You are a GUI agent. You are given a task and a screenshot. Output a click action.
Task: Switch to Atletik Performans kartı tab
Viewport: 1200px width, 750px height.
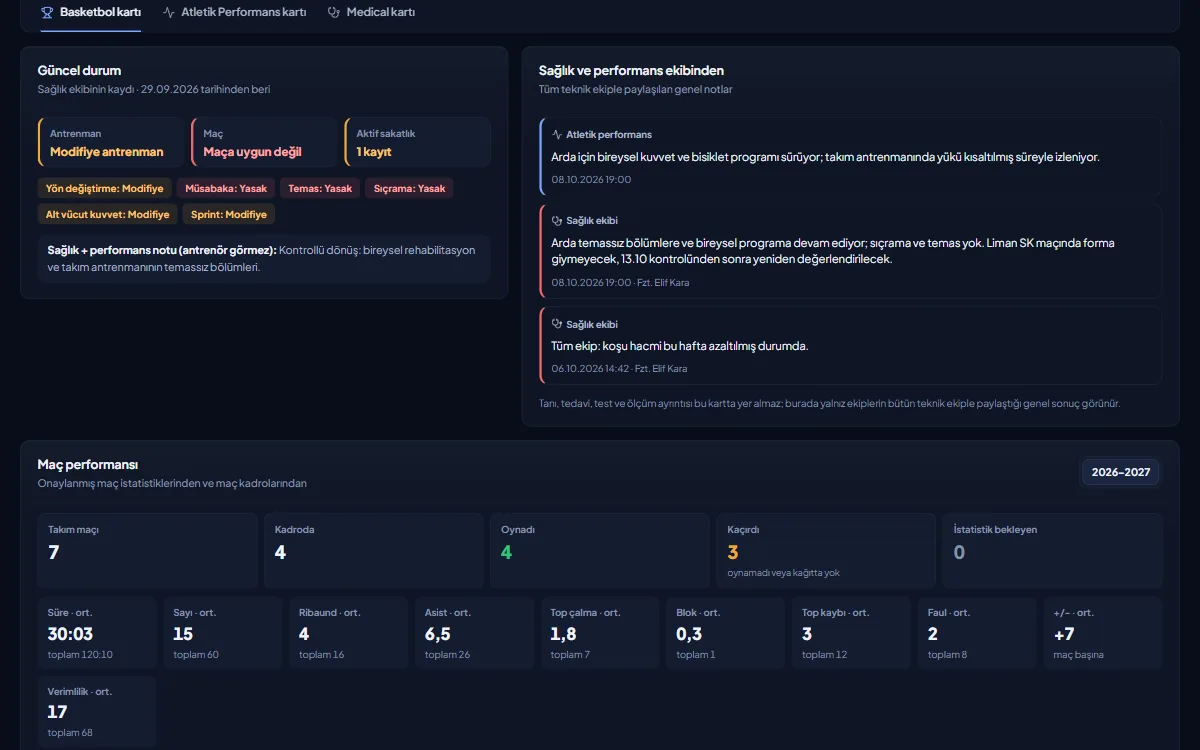click(234, 13)
